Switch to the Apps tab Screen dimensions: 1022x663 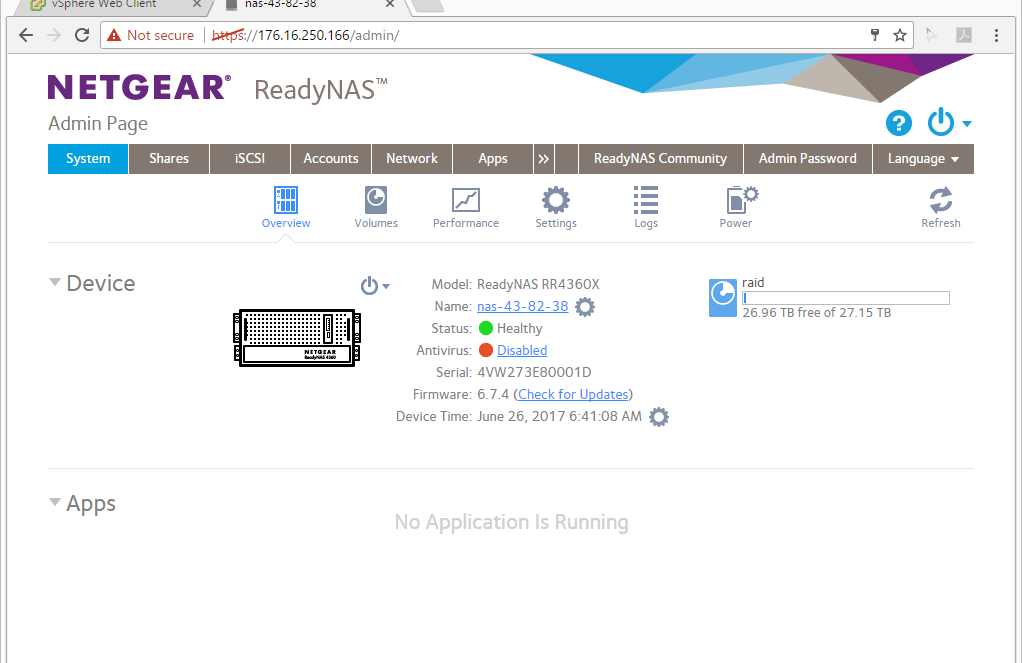coord(493,159)
